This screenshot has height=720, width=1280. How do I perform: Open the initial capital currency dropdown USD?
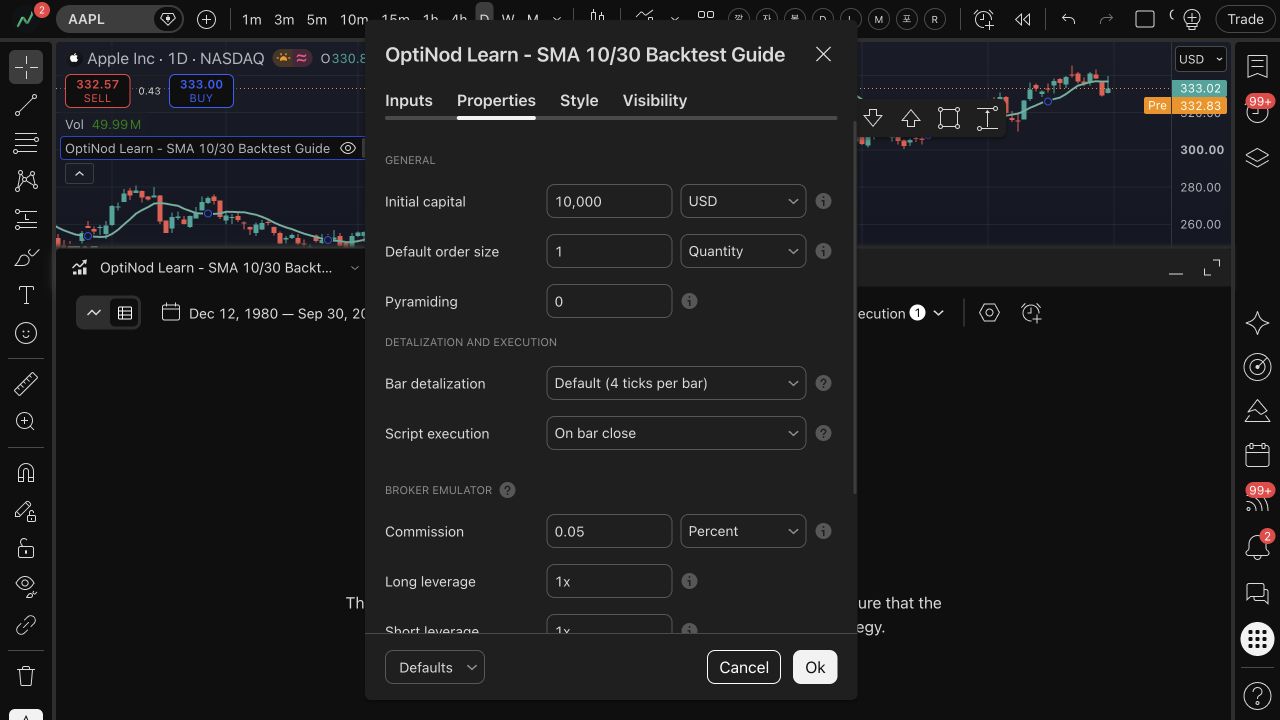[x=743, y=201]
